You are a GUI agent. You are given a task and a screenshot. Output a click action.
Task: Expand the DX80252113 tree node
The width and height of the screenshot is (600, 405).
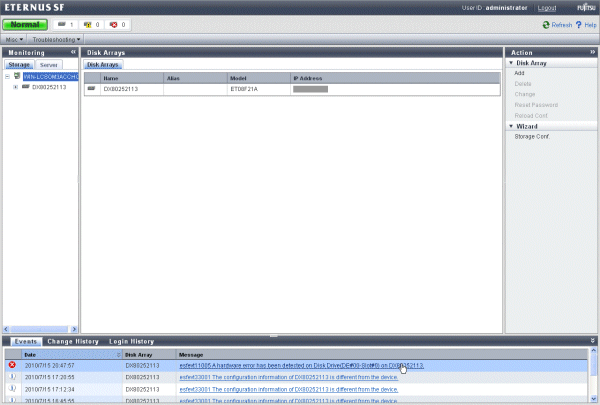[15, 87]
